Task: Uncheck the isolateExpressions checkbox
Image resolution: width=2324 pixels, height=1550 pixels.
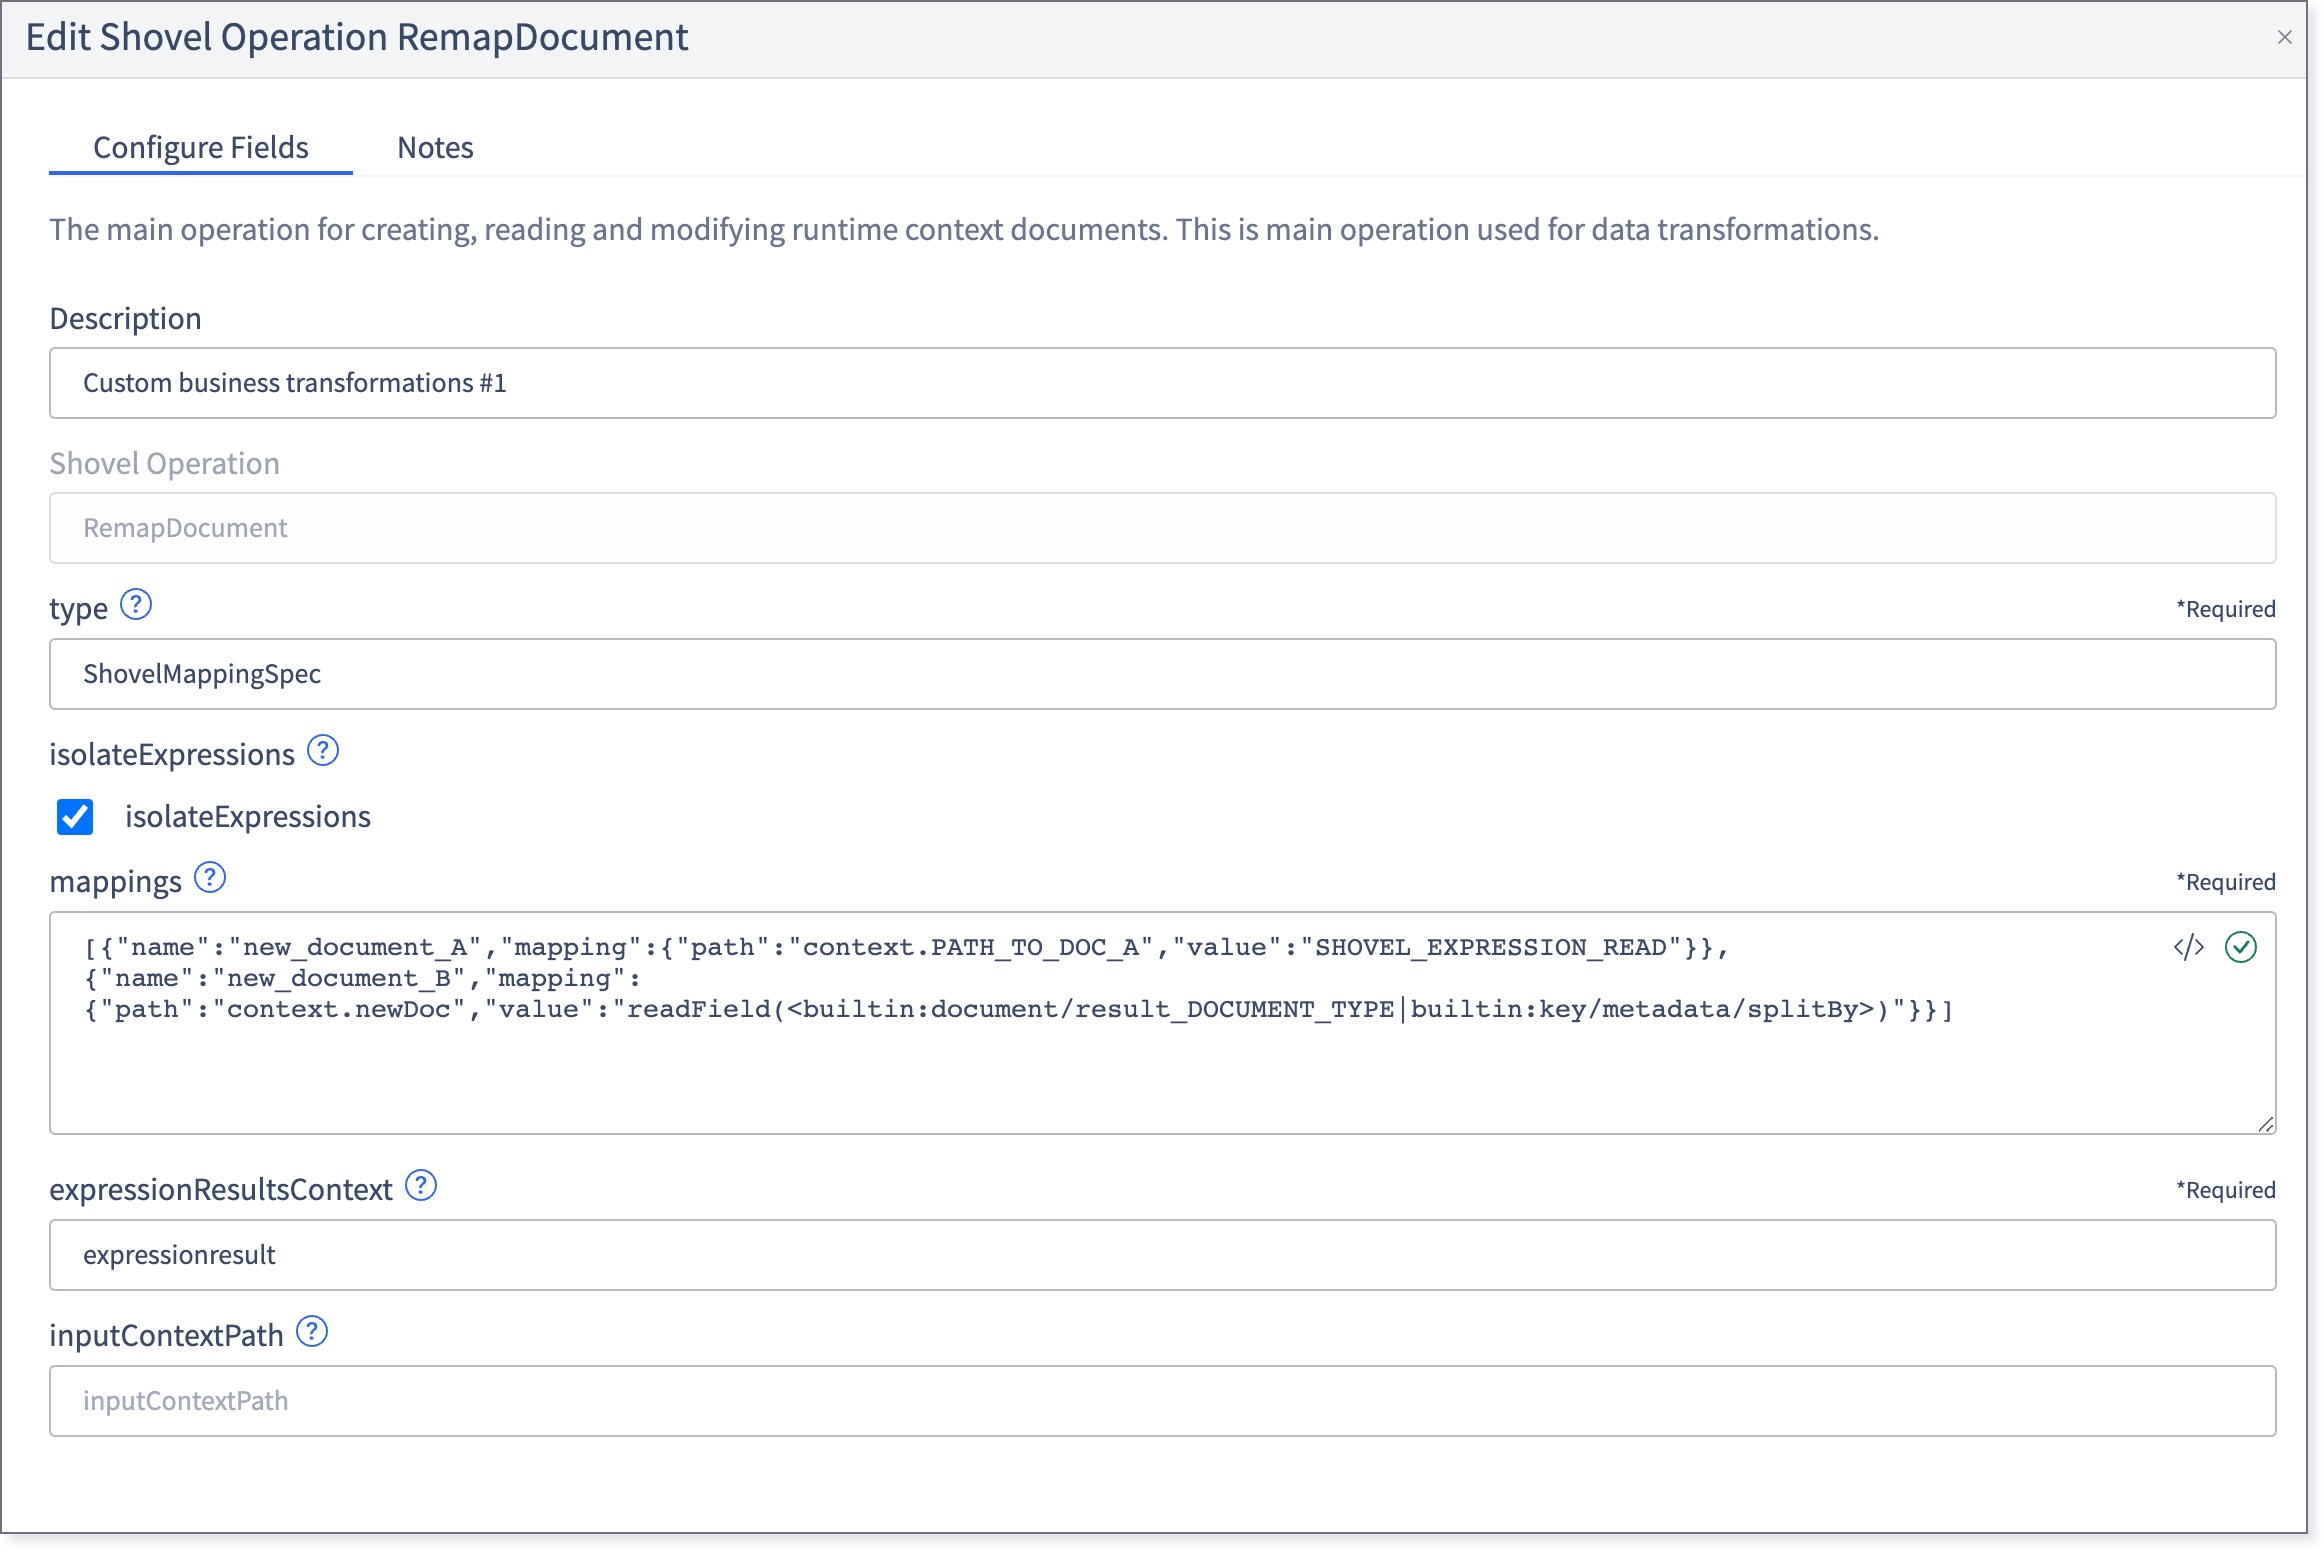Action: click(x=75, y=816)
